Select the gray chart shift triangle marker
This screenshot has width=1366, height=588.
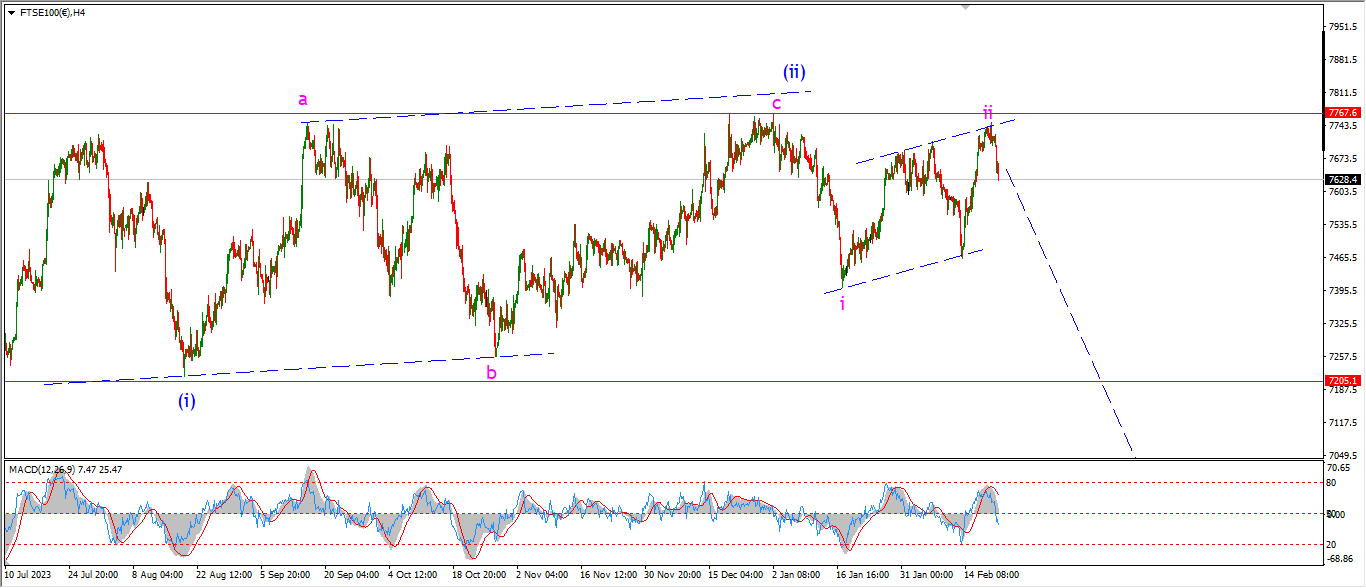pyautogui.click(x=965, y=6)
